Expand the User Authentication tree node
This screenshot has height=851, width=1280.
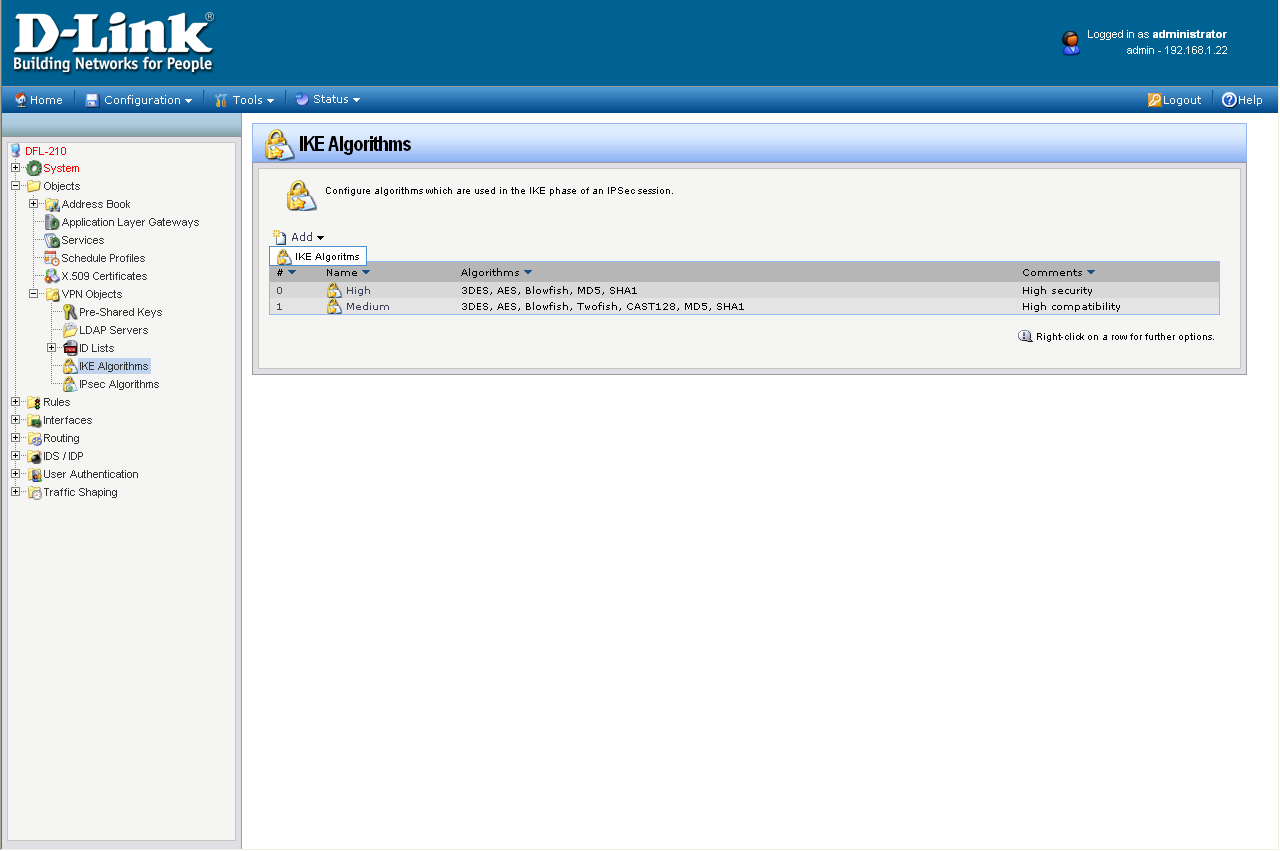point(16,474)
